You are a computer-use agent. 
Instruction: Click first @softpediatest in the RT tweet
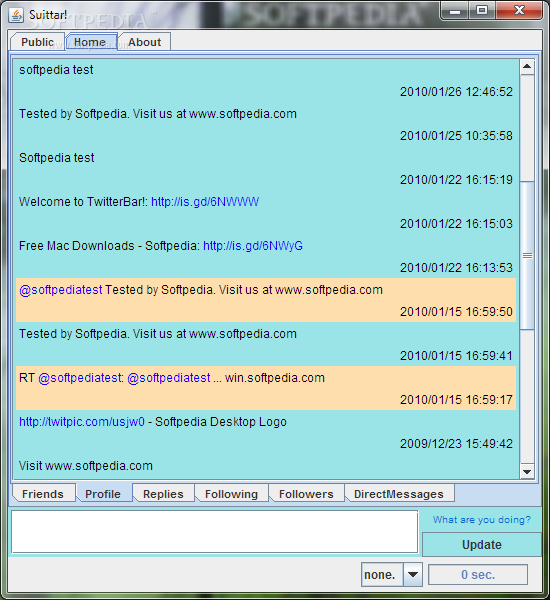[x=81, y=378]
